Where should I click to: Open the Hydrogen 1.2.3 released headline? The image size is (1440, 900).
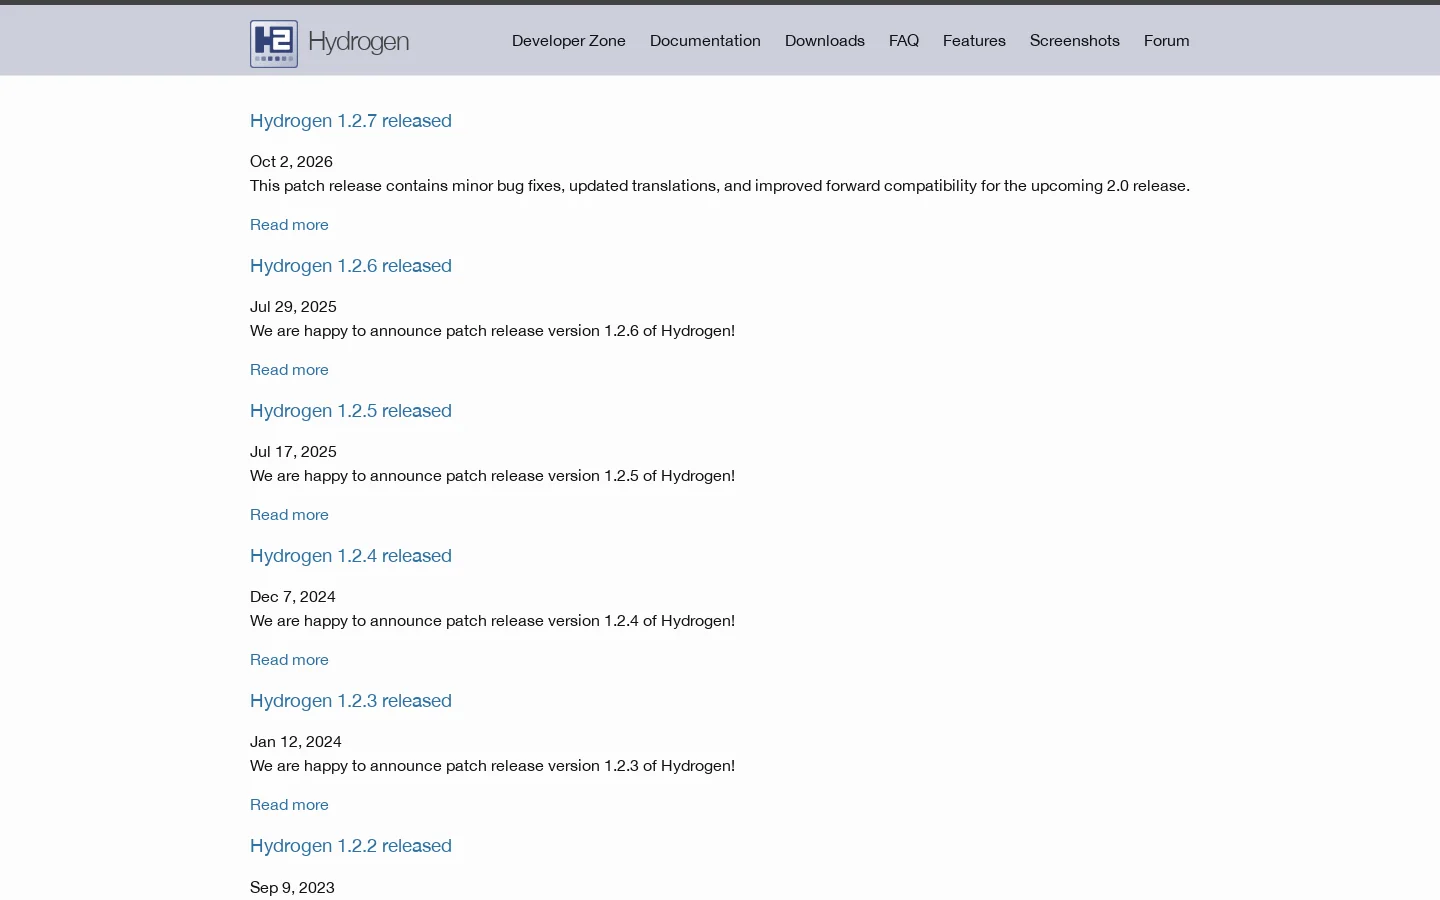click(351, 701)
